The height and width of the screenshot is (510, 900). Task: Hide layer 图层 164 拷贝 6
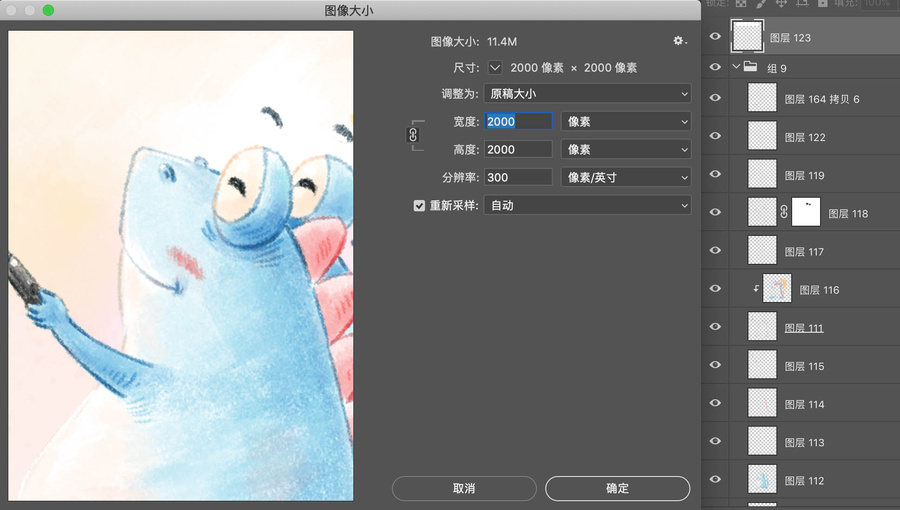click(715, 98)
